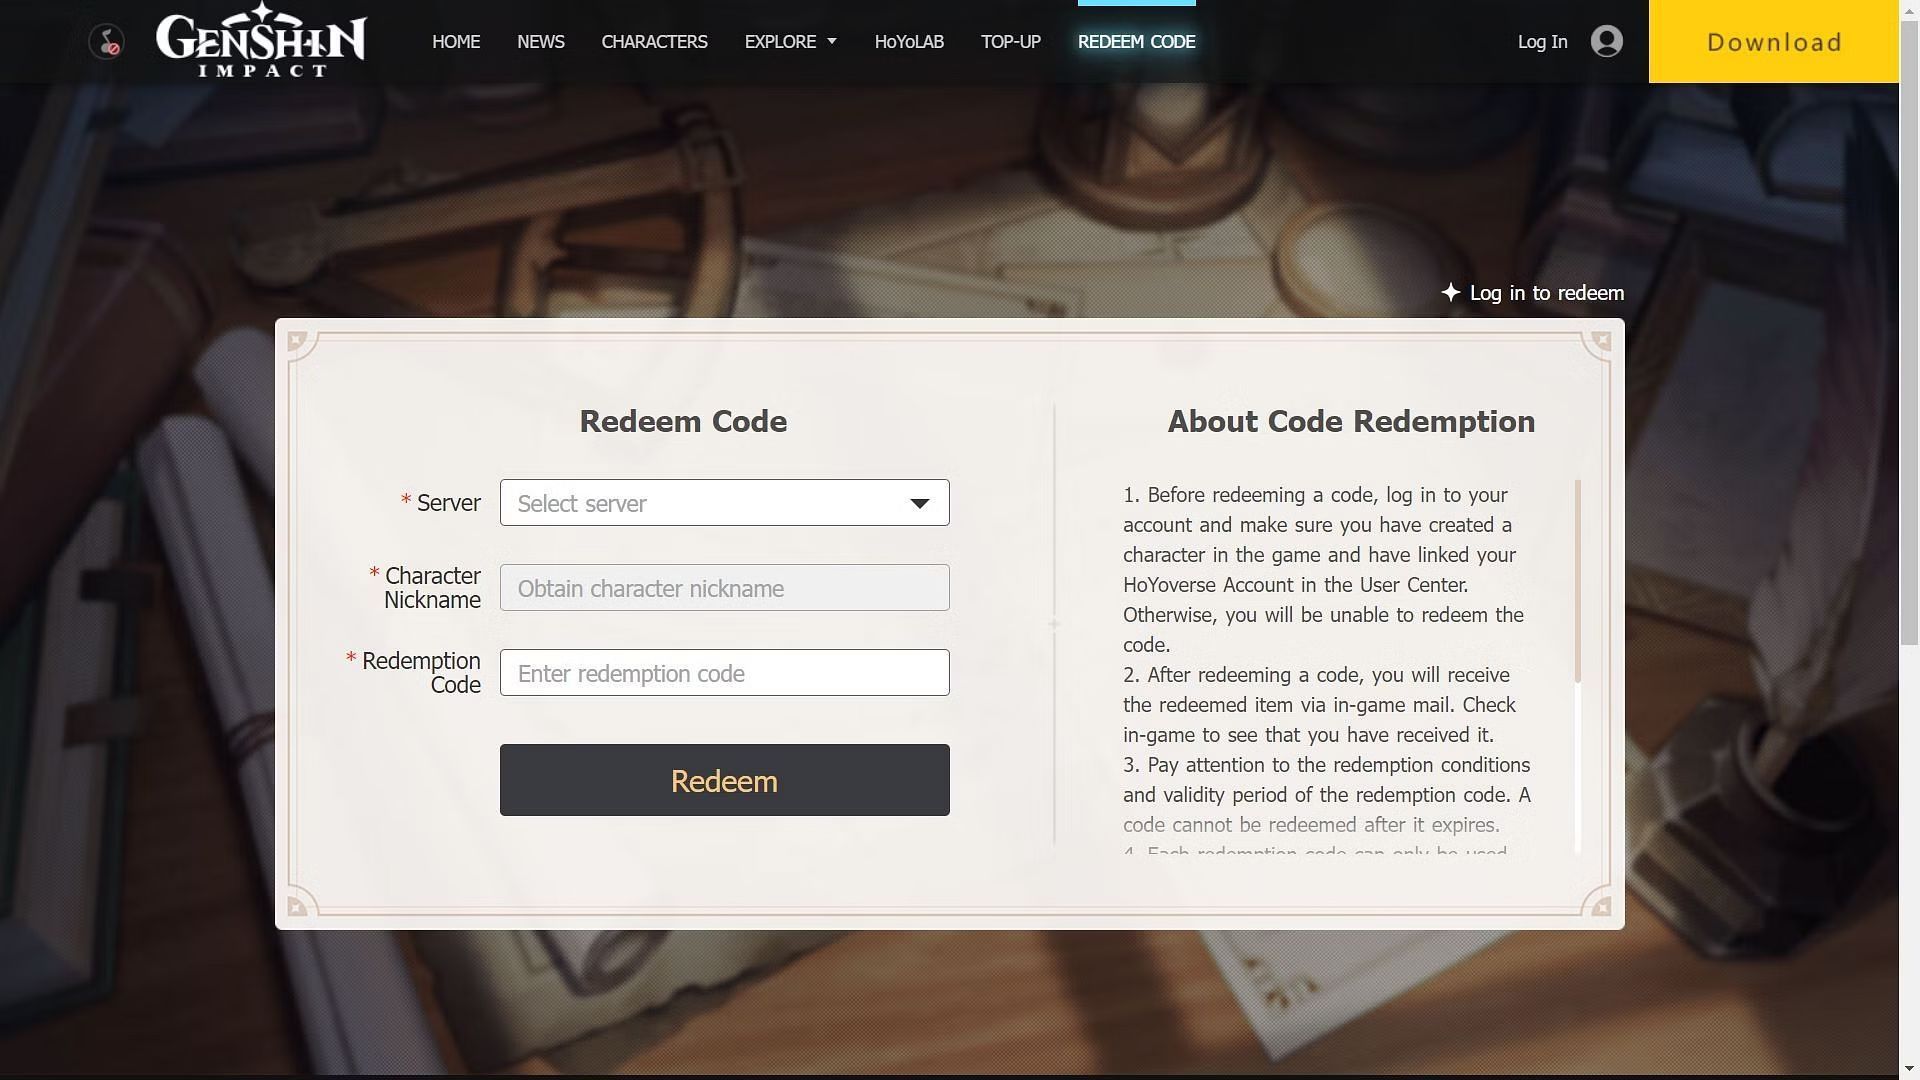The image size is (1920, 1080).
Task: Click the decorative top-left corner ornament icon
Action: pyautogui.click(x=297, y=340)
